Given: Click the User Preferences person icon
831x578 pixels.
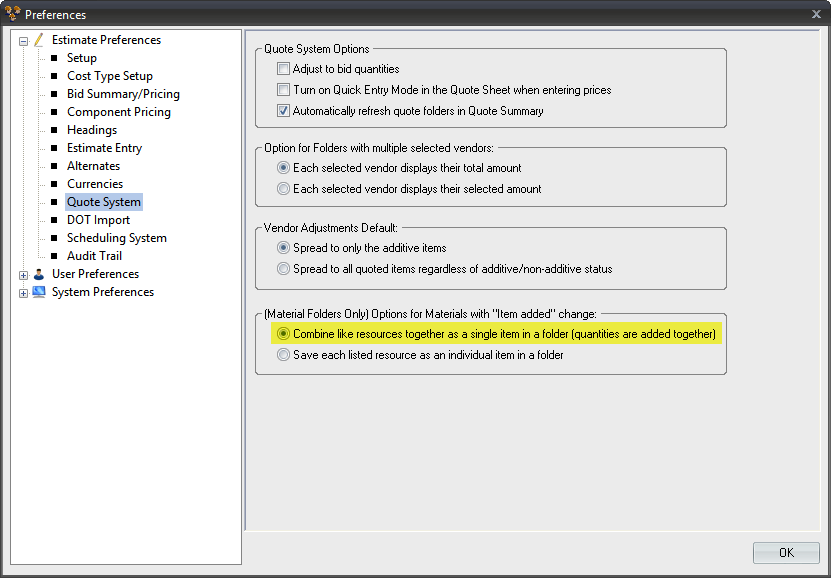Looking at the screenshot, I should 39,274.
